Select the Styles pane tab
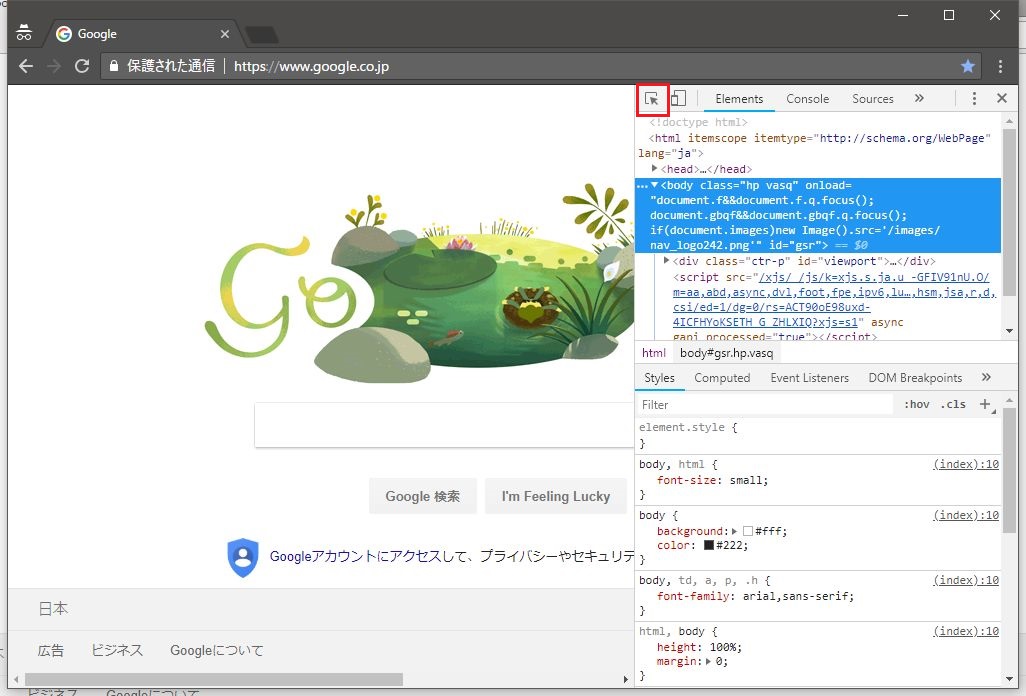This screenshot has height=696, width=1026. (x=659, y=377)
